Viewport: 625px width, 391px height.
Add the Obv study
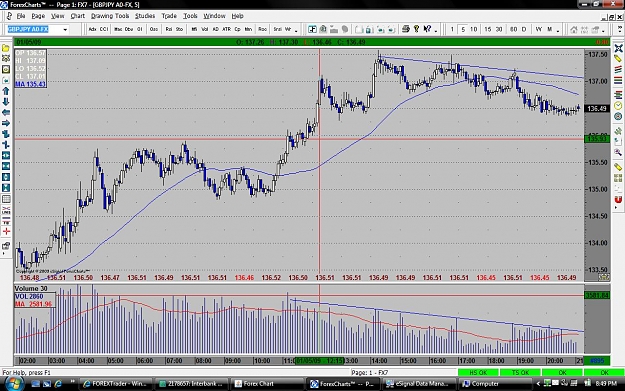pyautogui.click(x=129, y=29)
